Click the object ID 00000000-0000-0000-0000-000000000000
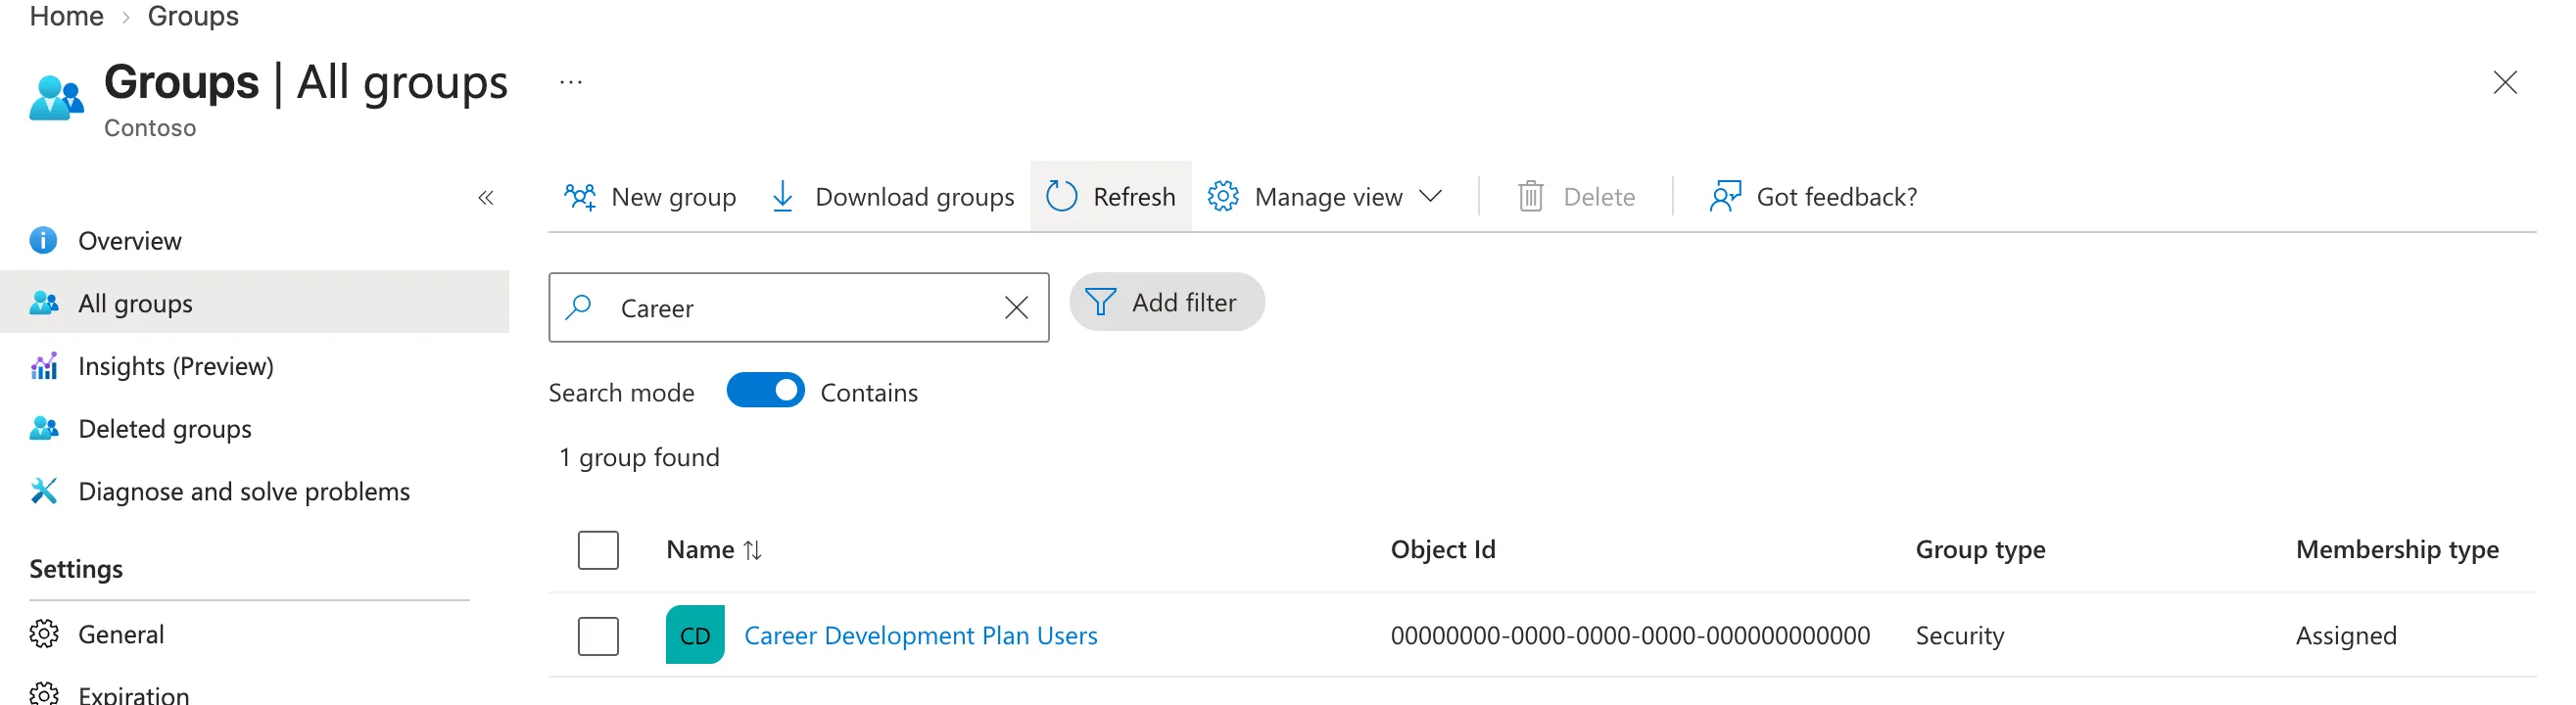The height and width of the screenshot is (705, 2576). click(x=1630, y=636)
